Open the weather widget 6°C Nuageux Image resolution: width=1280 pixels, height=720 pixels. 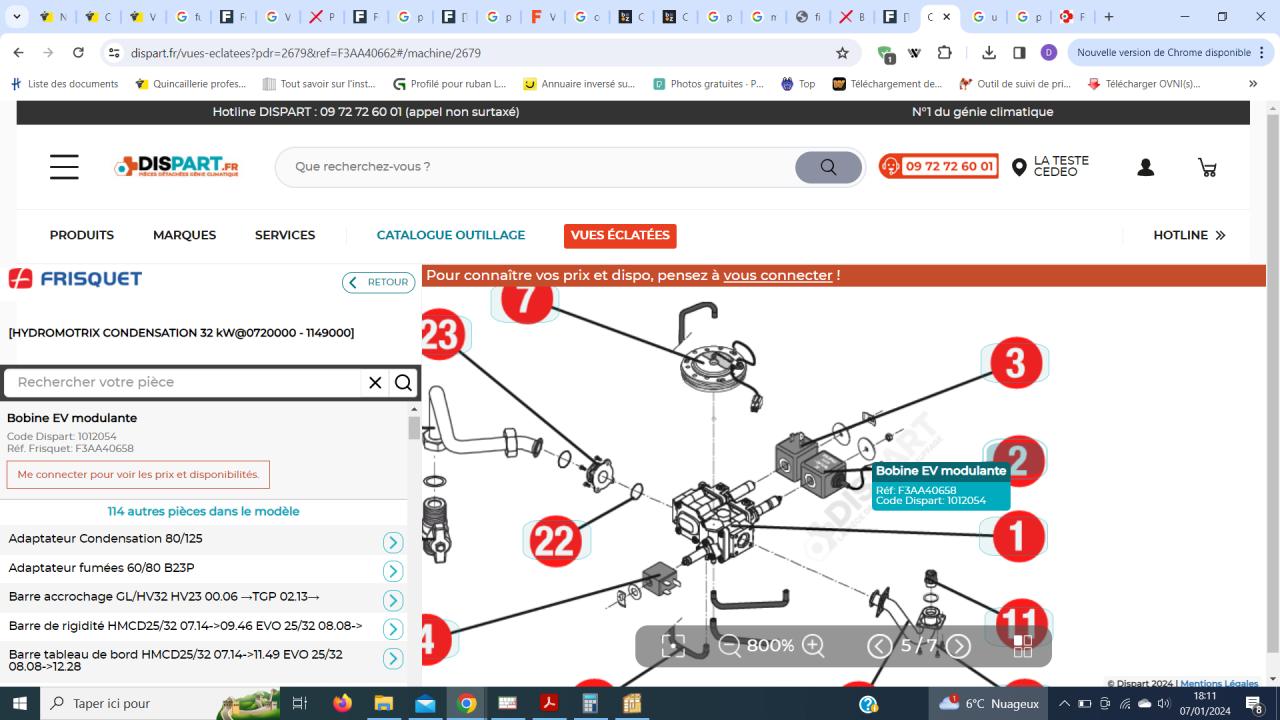tap(989, 703)
